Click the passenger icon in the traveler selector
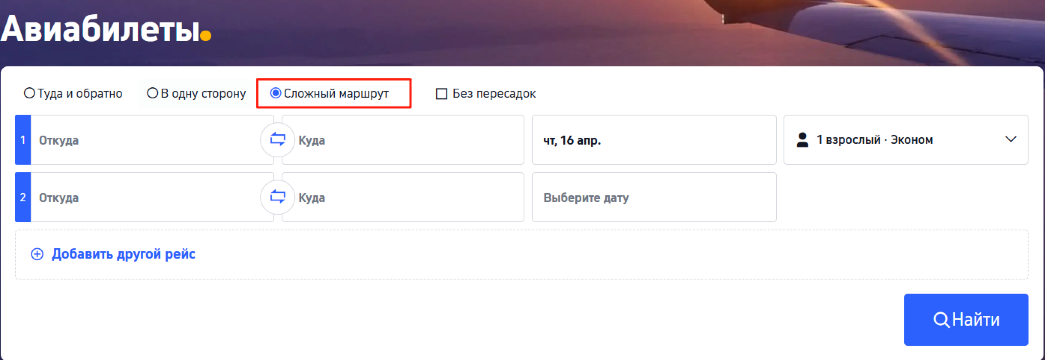Image resolution: width=1045 pixels, height=360 pixels. pos(802,140)
